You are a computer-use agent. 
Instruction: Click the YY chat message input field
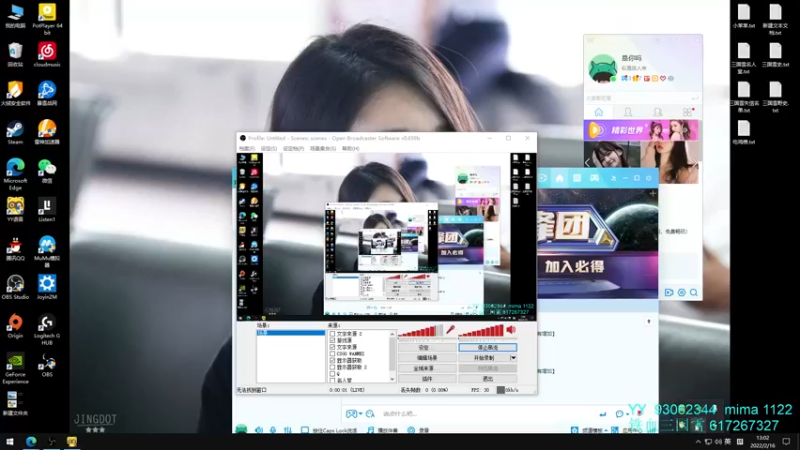pos(487,414)
